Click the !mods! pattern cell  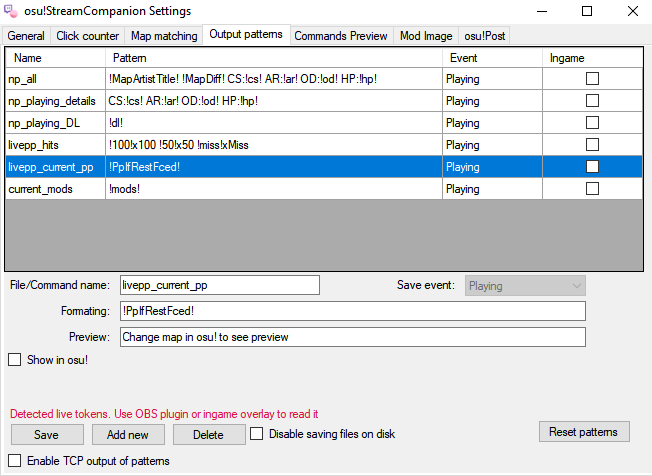point(274,189)
